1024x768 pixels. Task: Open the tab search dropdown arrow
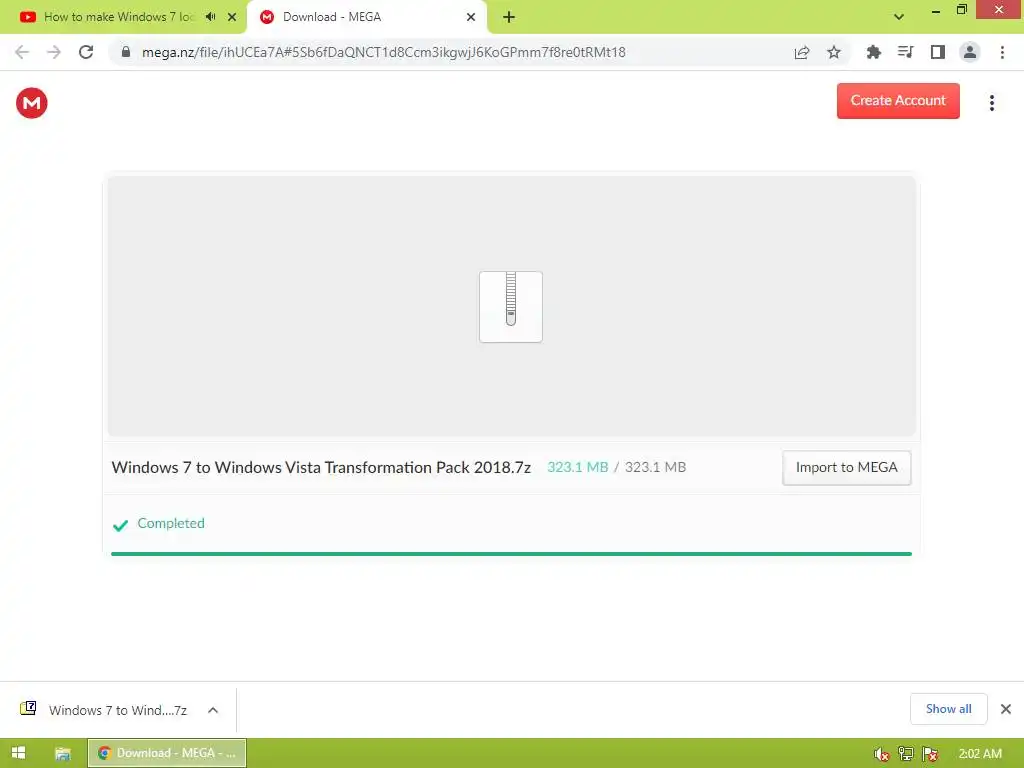click(899, 17)
